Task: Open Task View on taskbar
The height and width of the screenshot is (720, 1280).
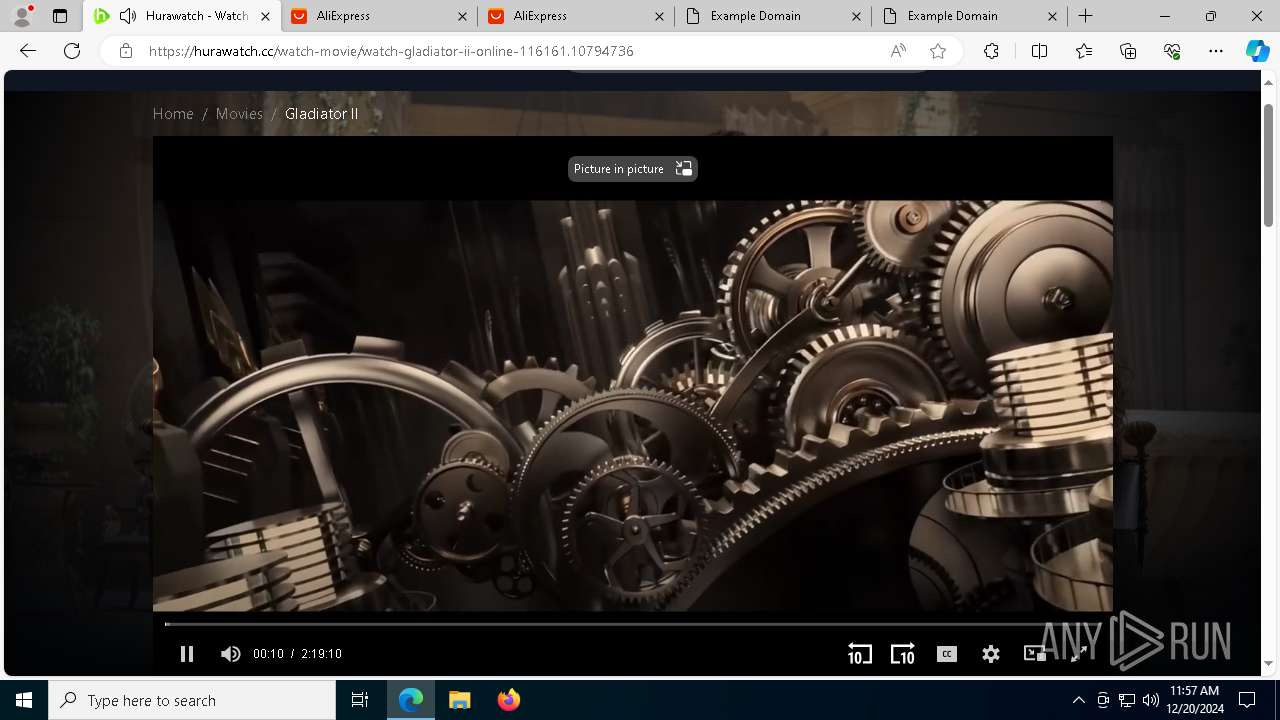Action: [x=360, y=700]
